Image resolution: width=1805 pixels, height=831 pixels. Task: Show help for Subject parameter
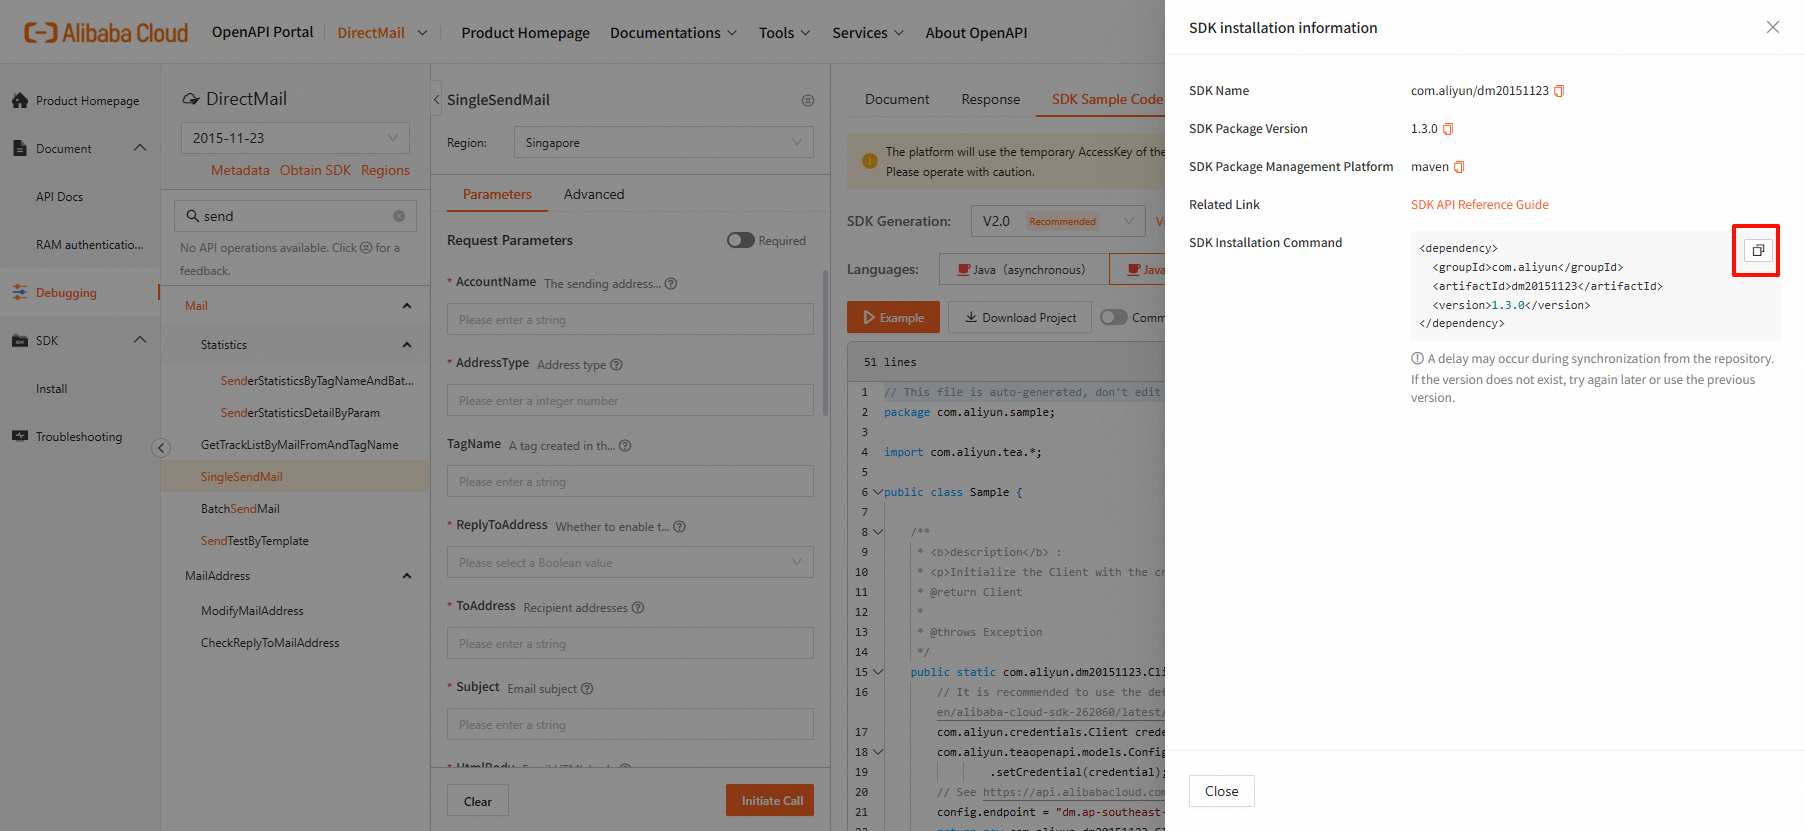point(587,689)
